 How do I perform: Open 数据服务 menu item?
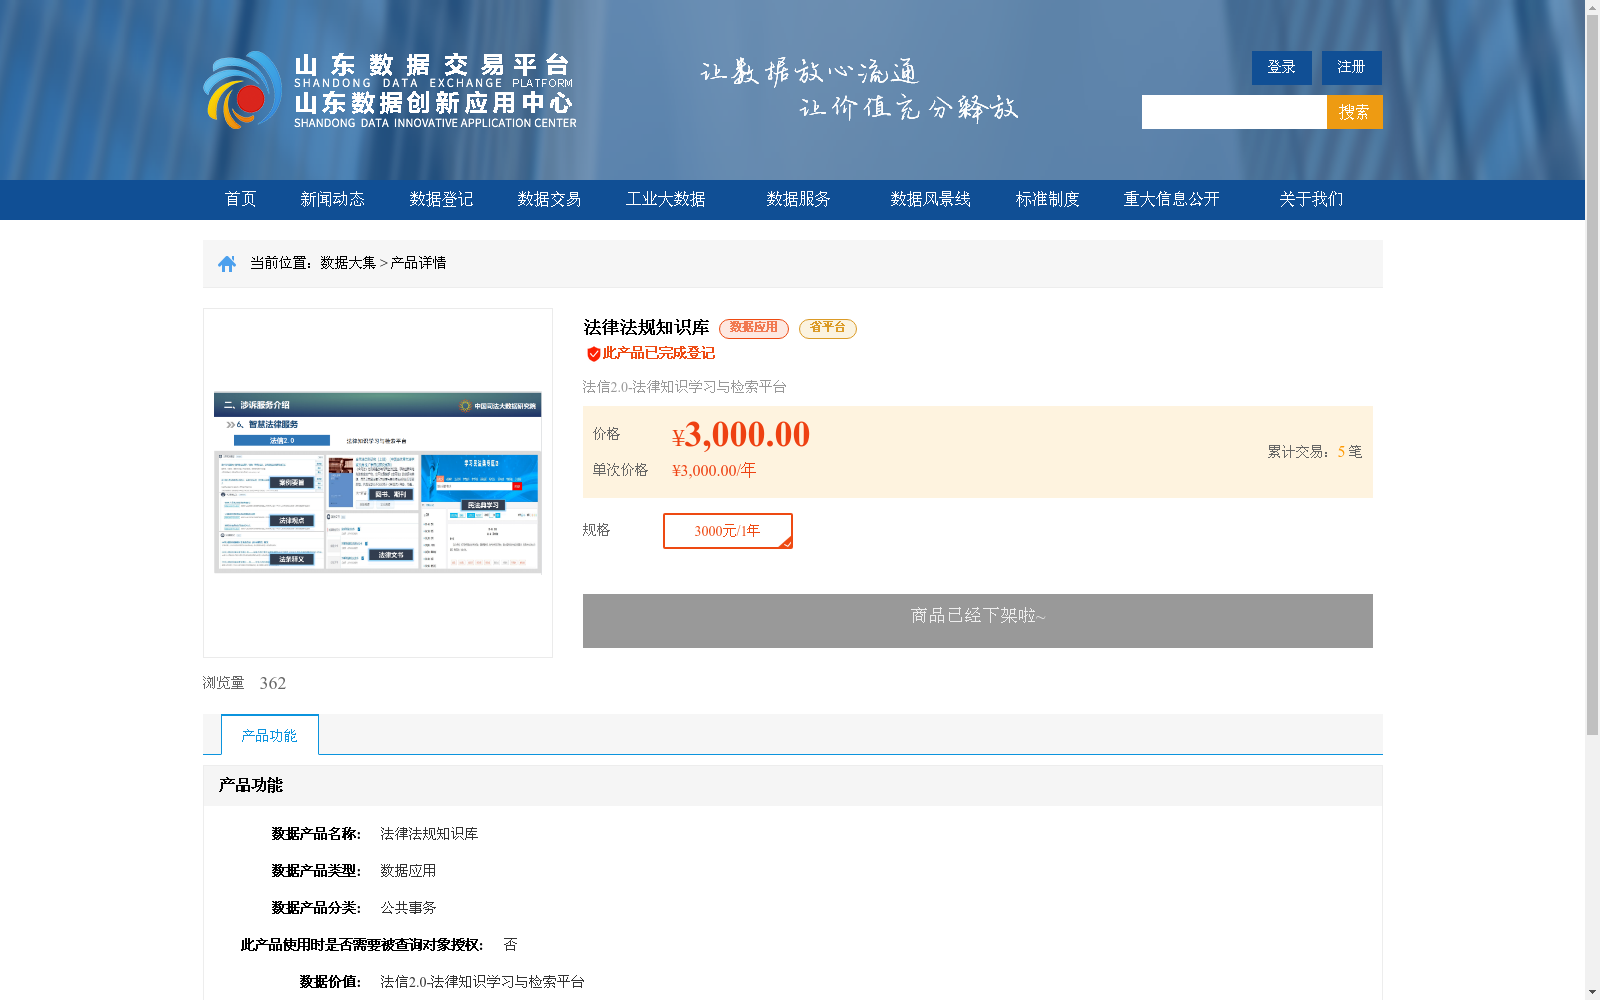798,199
